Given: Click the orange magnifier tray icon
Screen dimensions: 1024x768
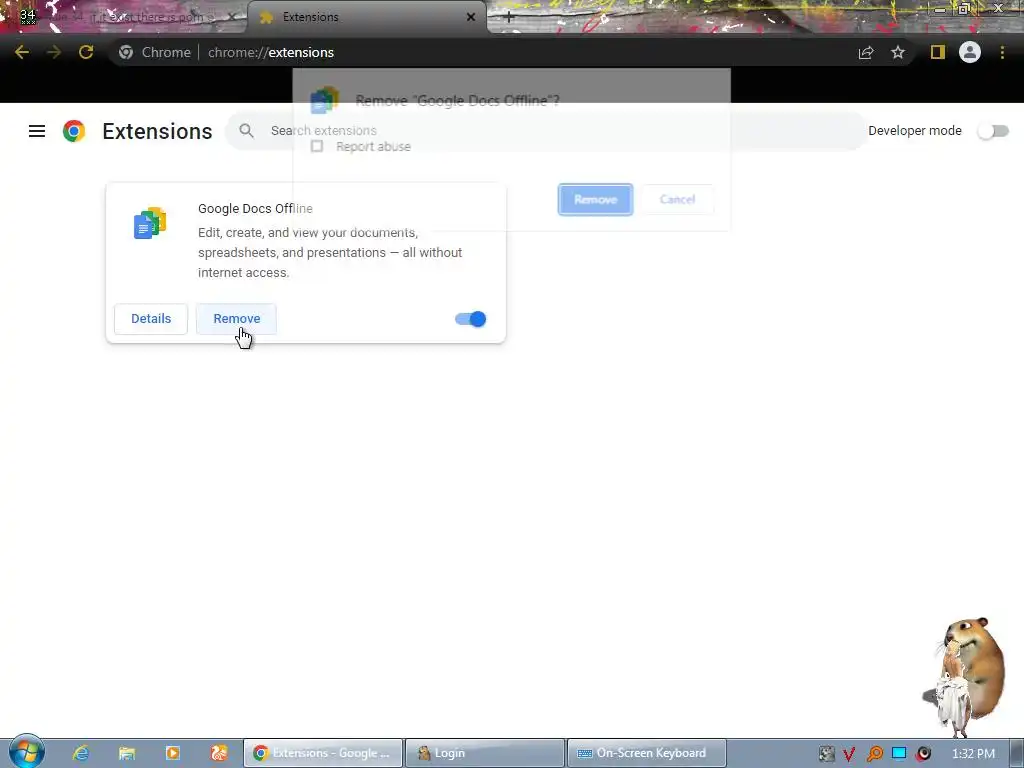Looking at the screenshot, I should pos(874,754).
